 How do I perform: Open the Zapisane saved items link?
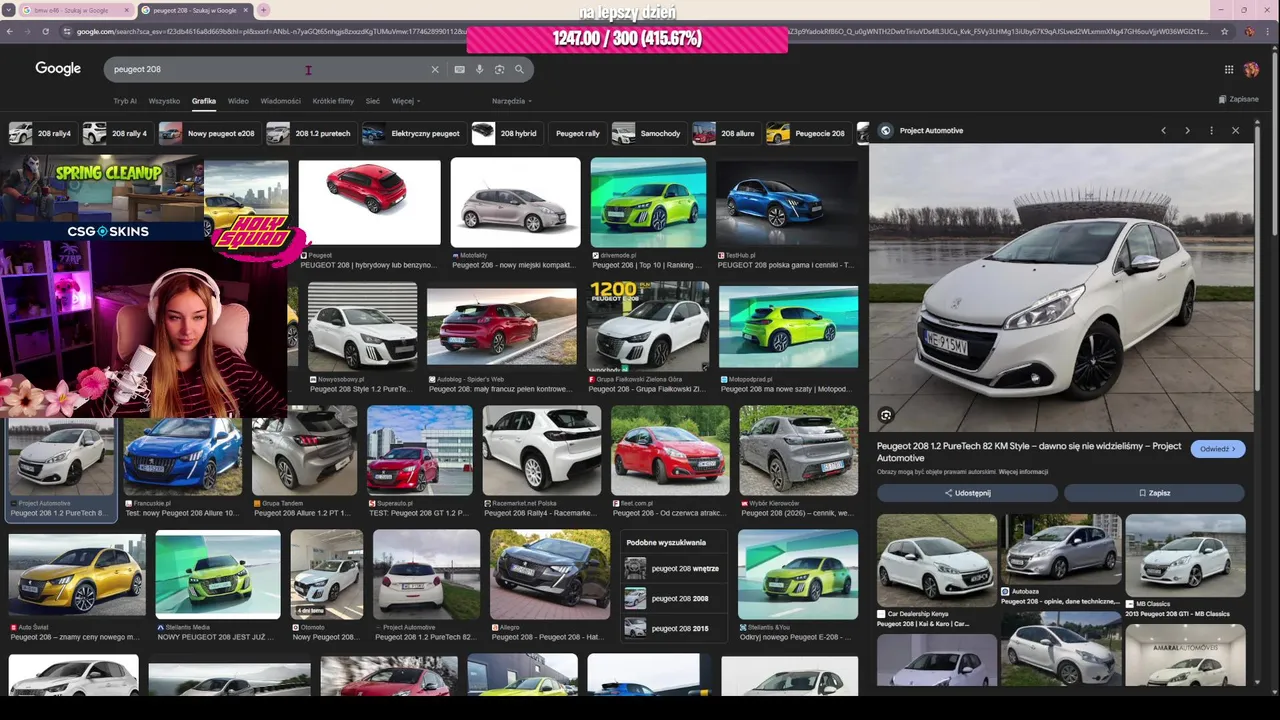pyautogui.click(x=1239, y=99)
